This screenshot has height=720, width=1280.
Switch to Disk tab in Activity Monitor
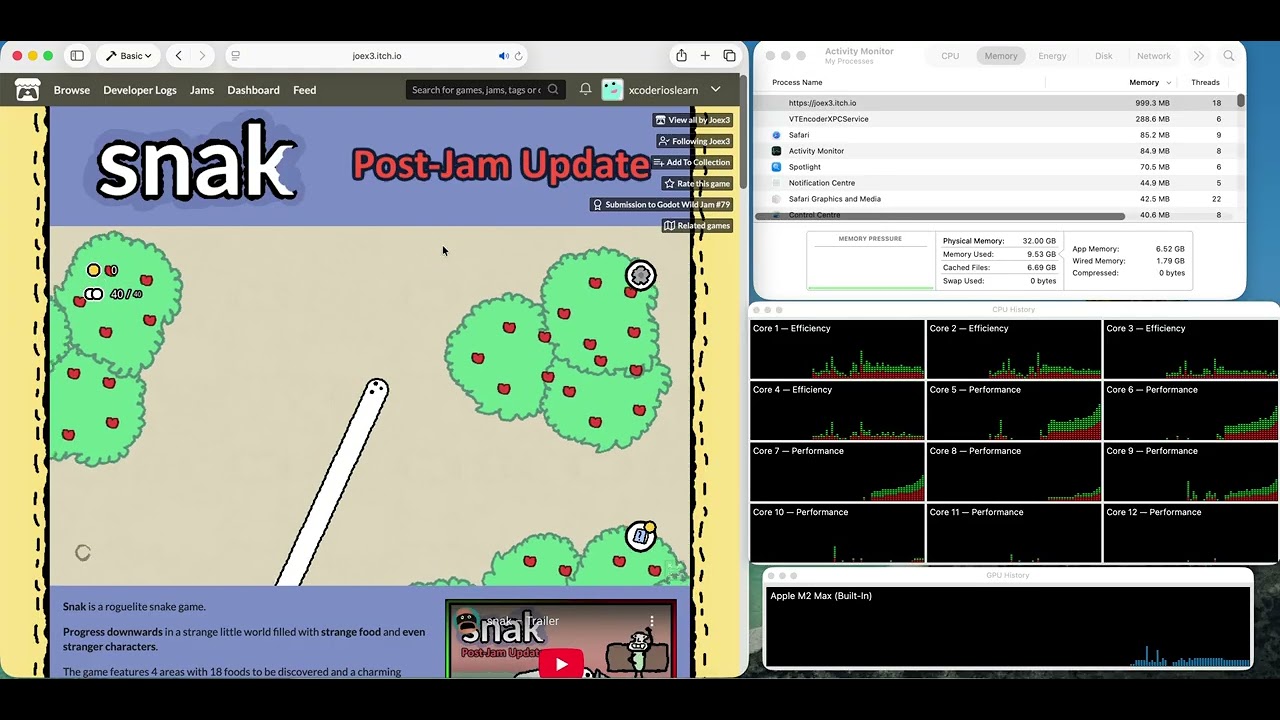click(x=1104, y=56)
